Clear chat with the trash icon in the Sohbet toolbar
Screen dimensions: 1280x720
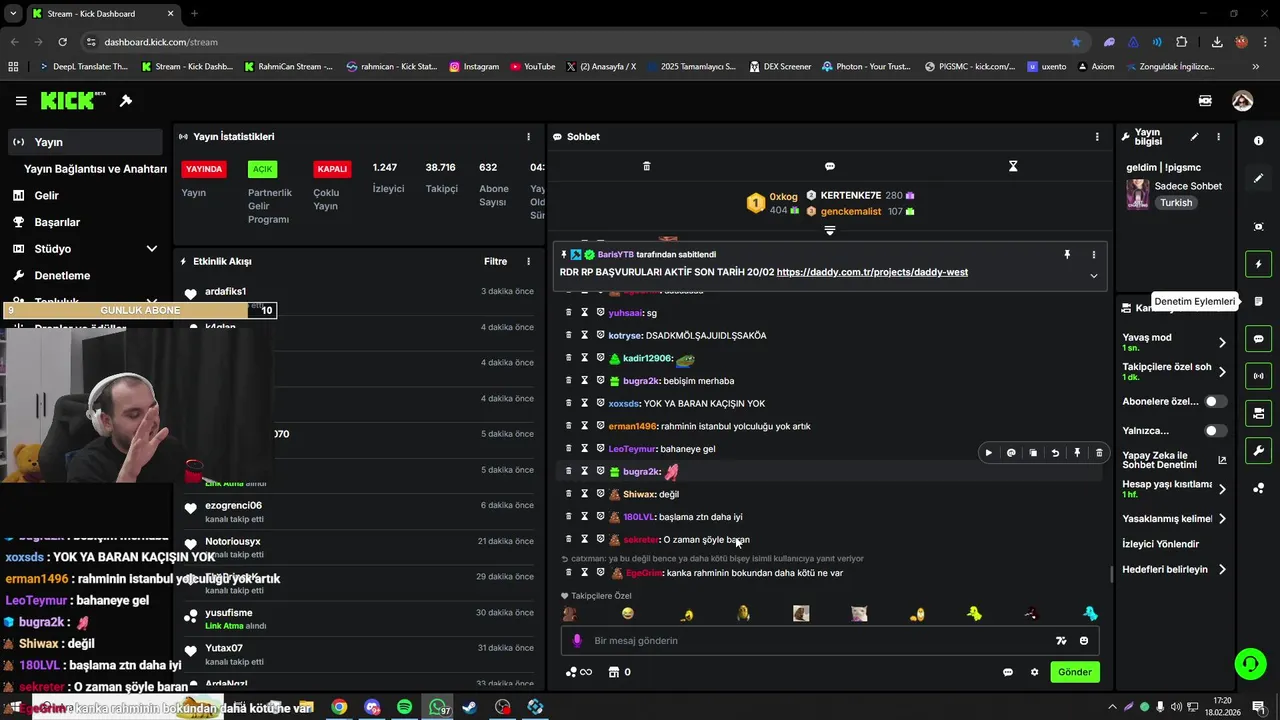point(646,166)
